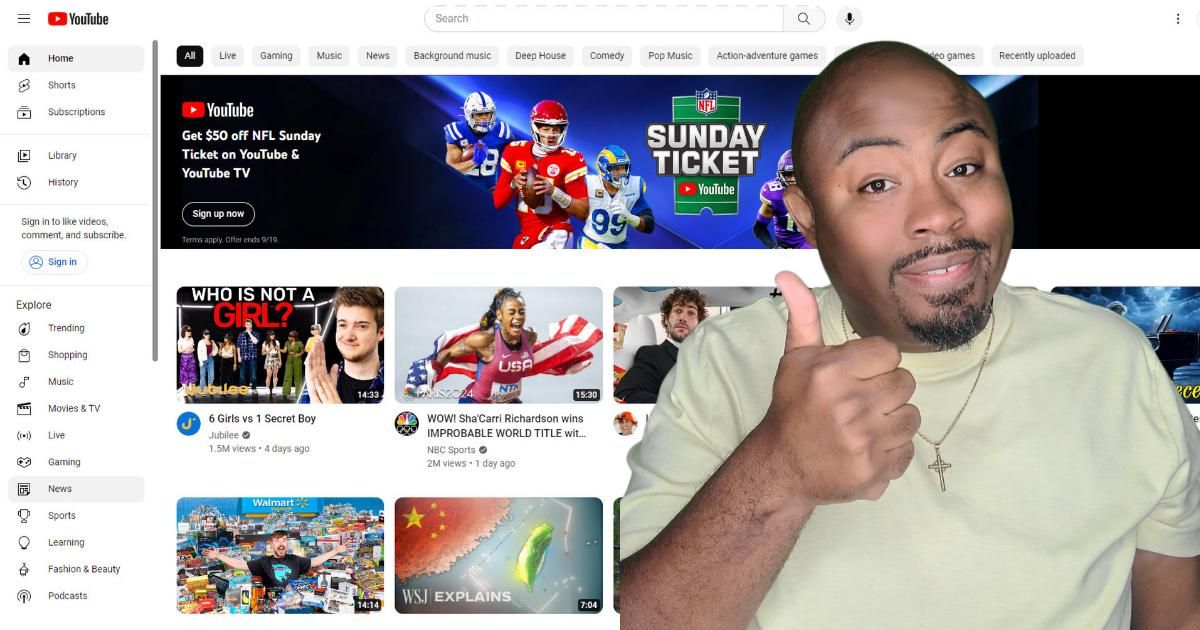Open your watch History
The image size is (1200, 630).
(x=62, y=182)
